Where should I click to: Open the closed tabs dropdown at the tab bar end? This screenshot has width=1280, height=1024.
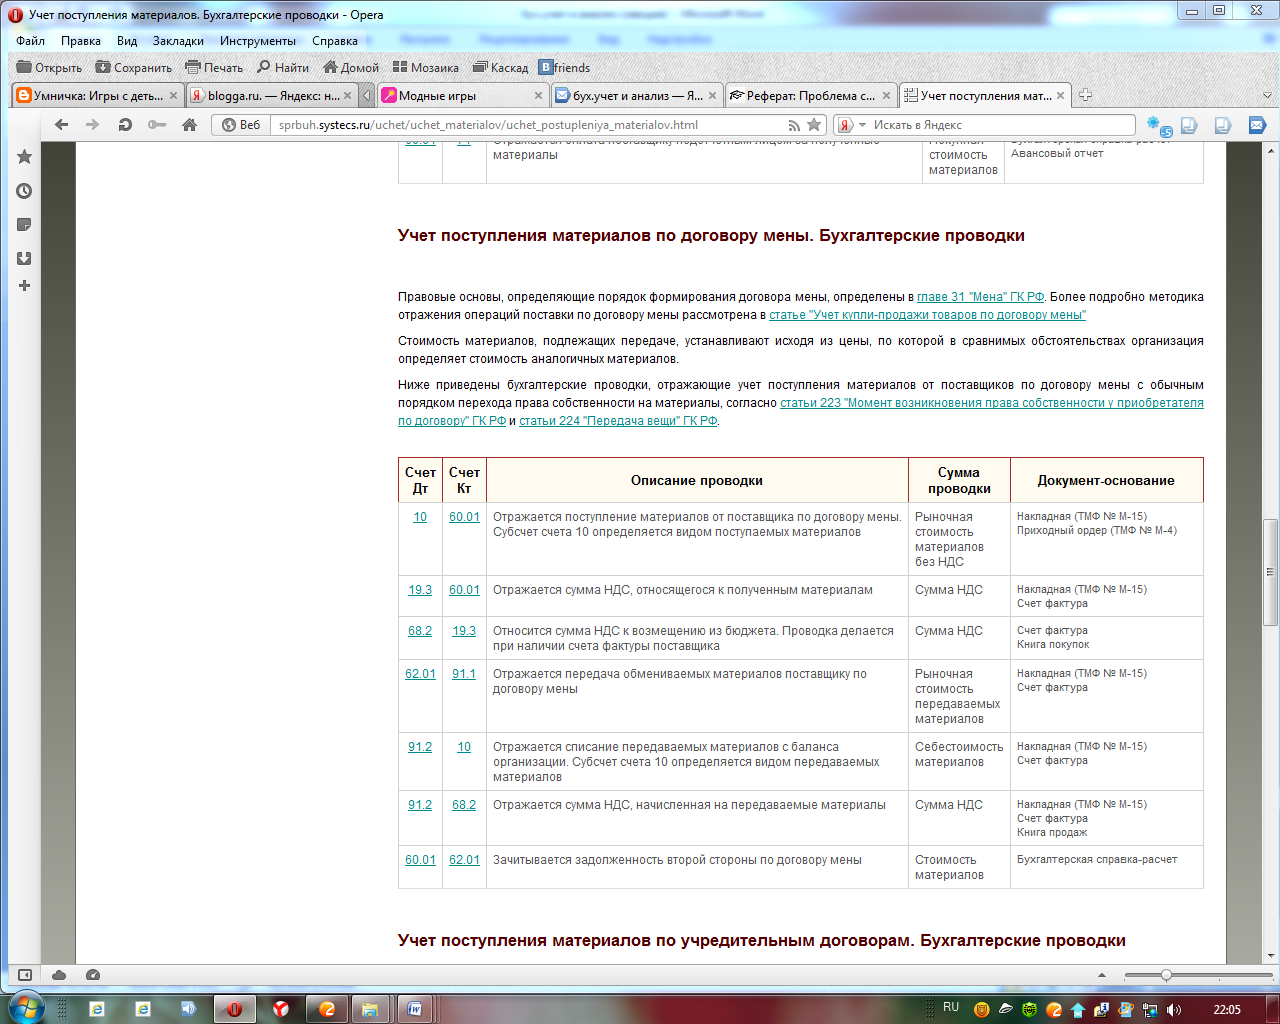pos(1267,96)
